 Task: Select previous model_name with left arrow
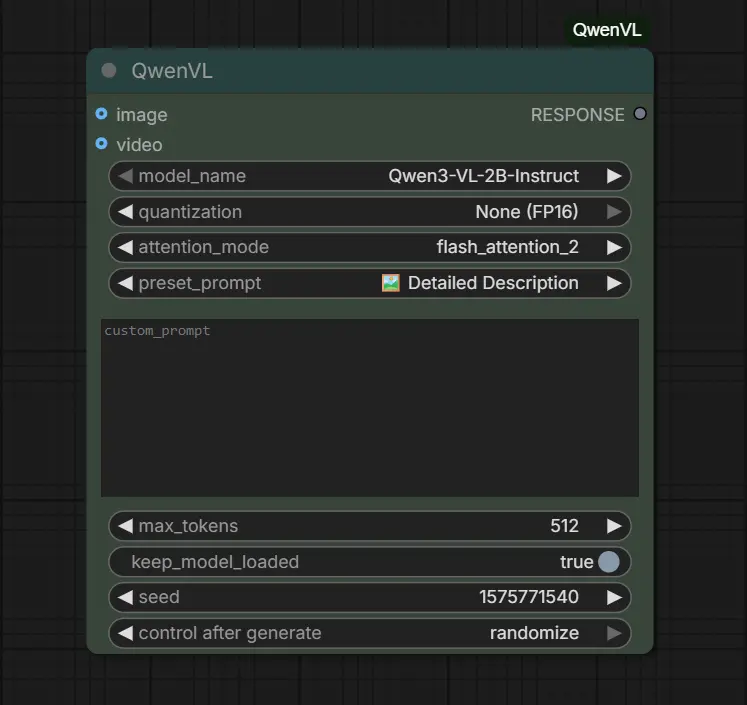tap(125, 176)
